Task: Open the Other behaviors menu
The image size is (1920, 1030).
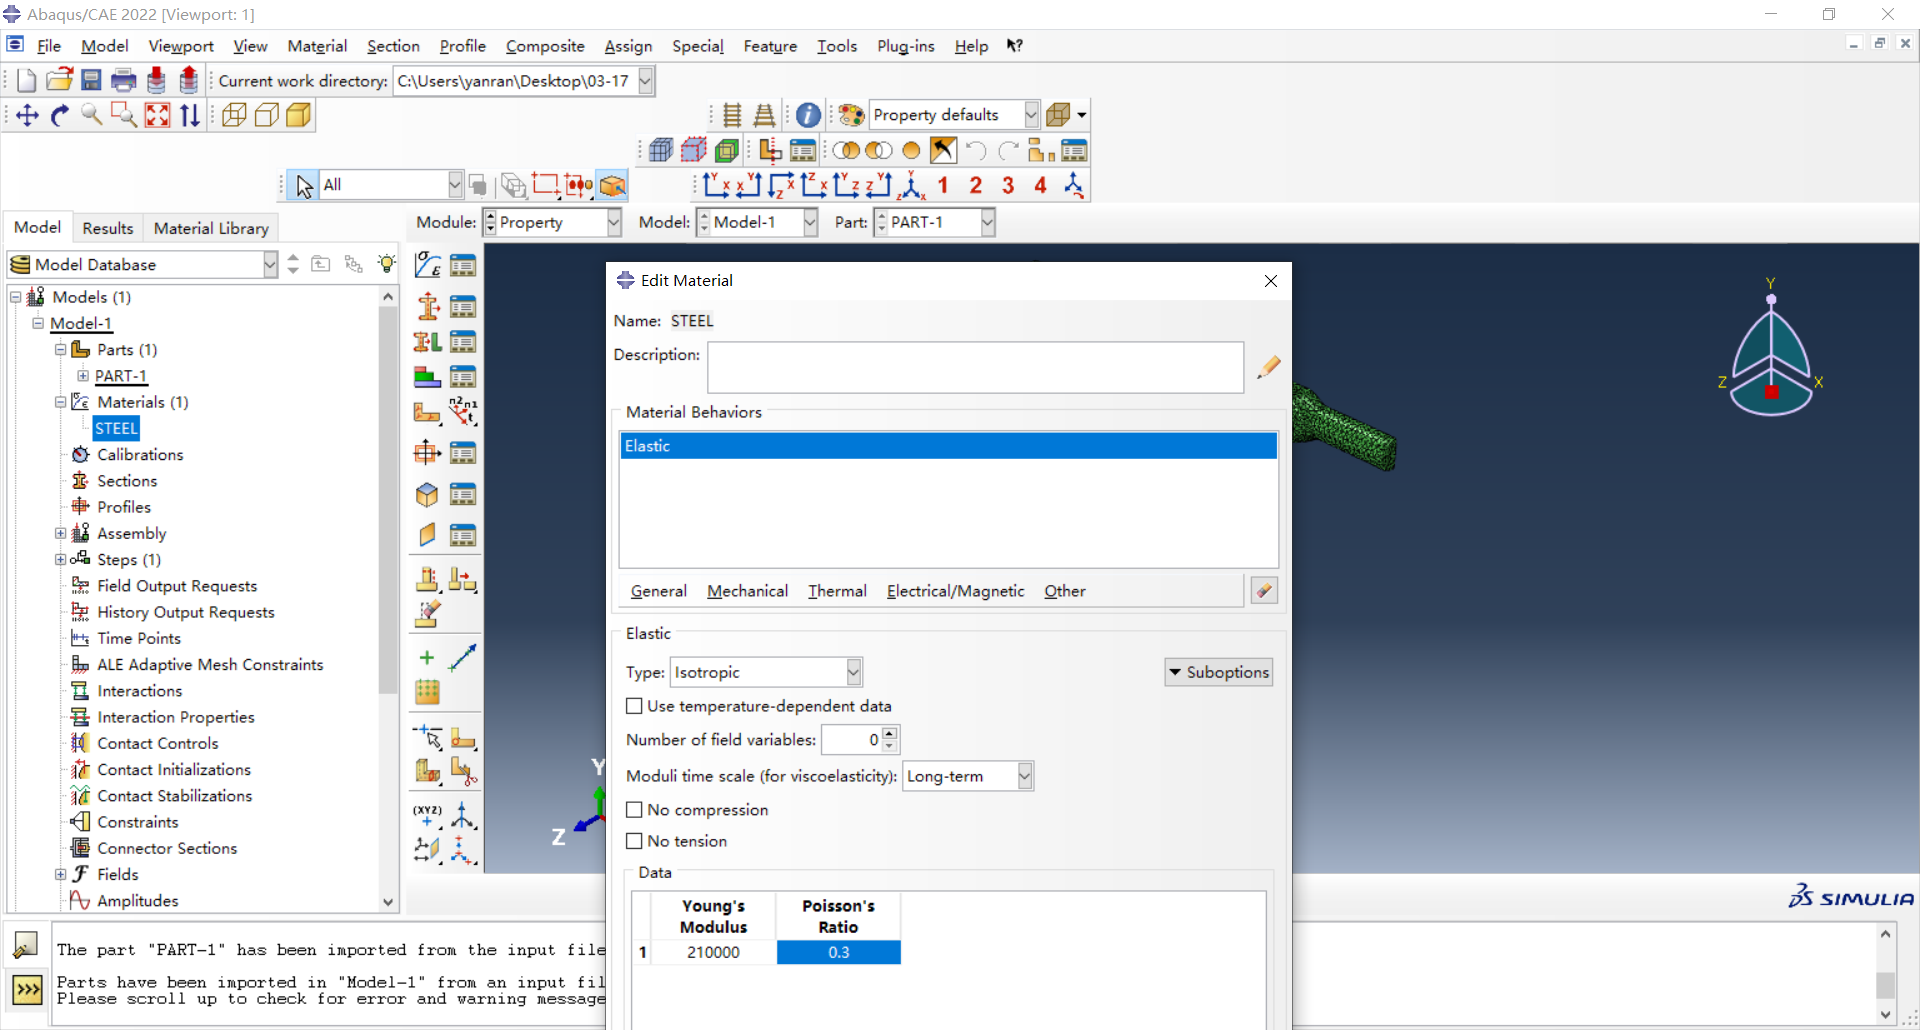Action: tap(1065, 591)
